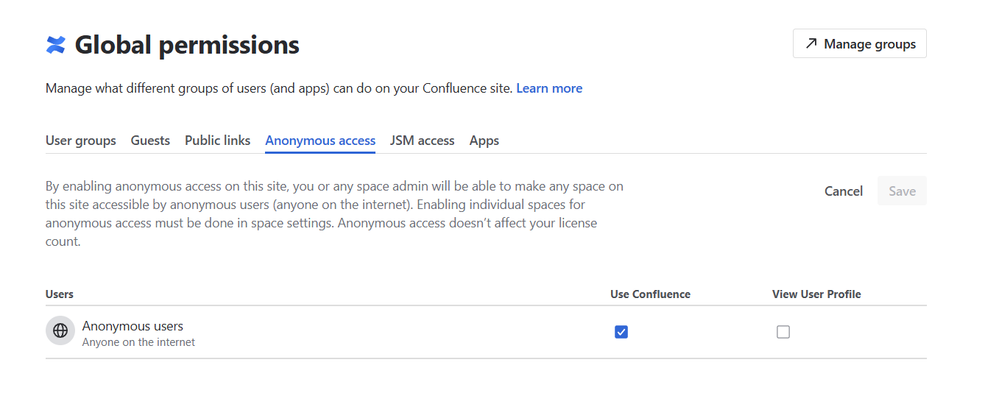Open the Guests tab
The height and width of the screenshot is (404, 999).
point(150,140)
